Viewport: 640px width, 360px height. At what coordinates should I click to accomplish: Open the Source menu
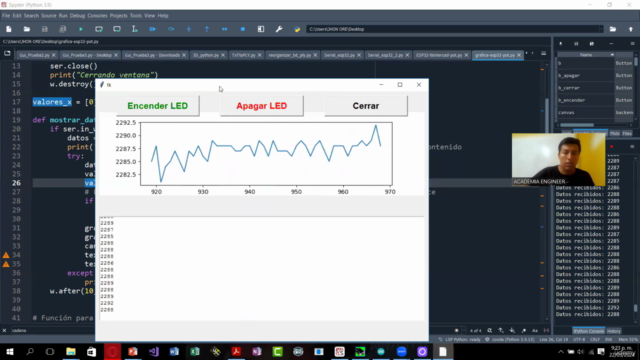[x=49, y=16]
